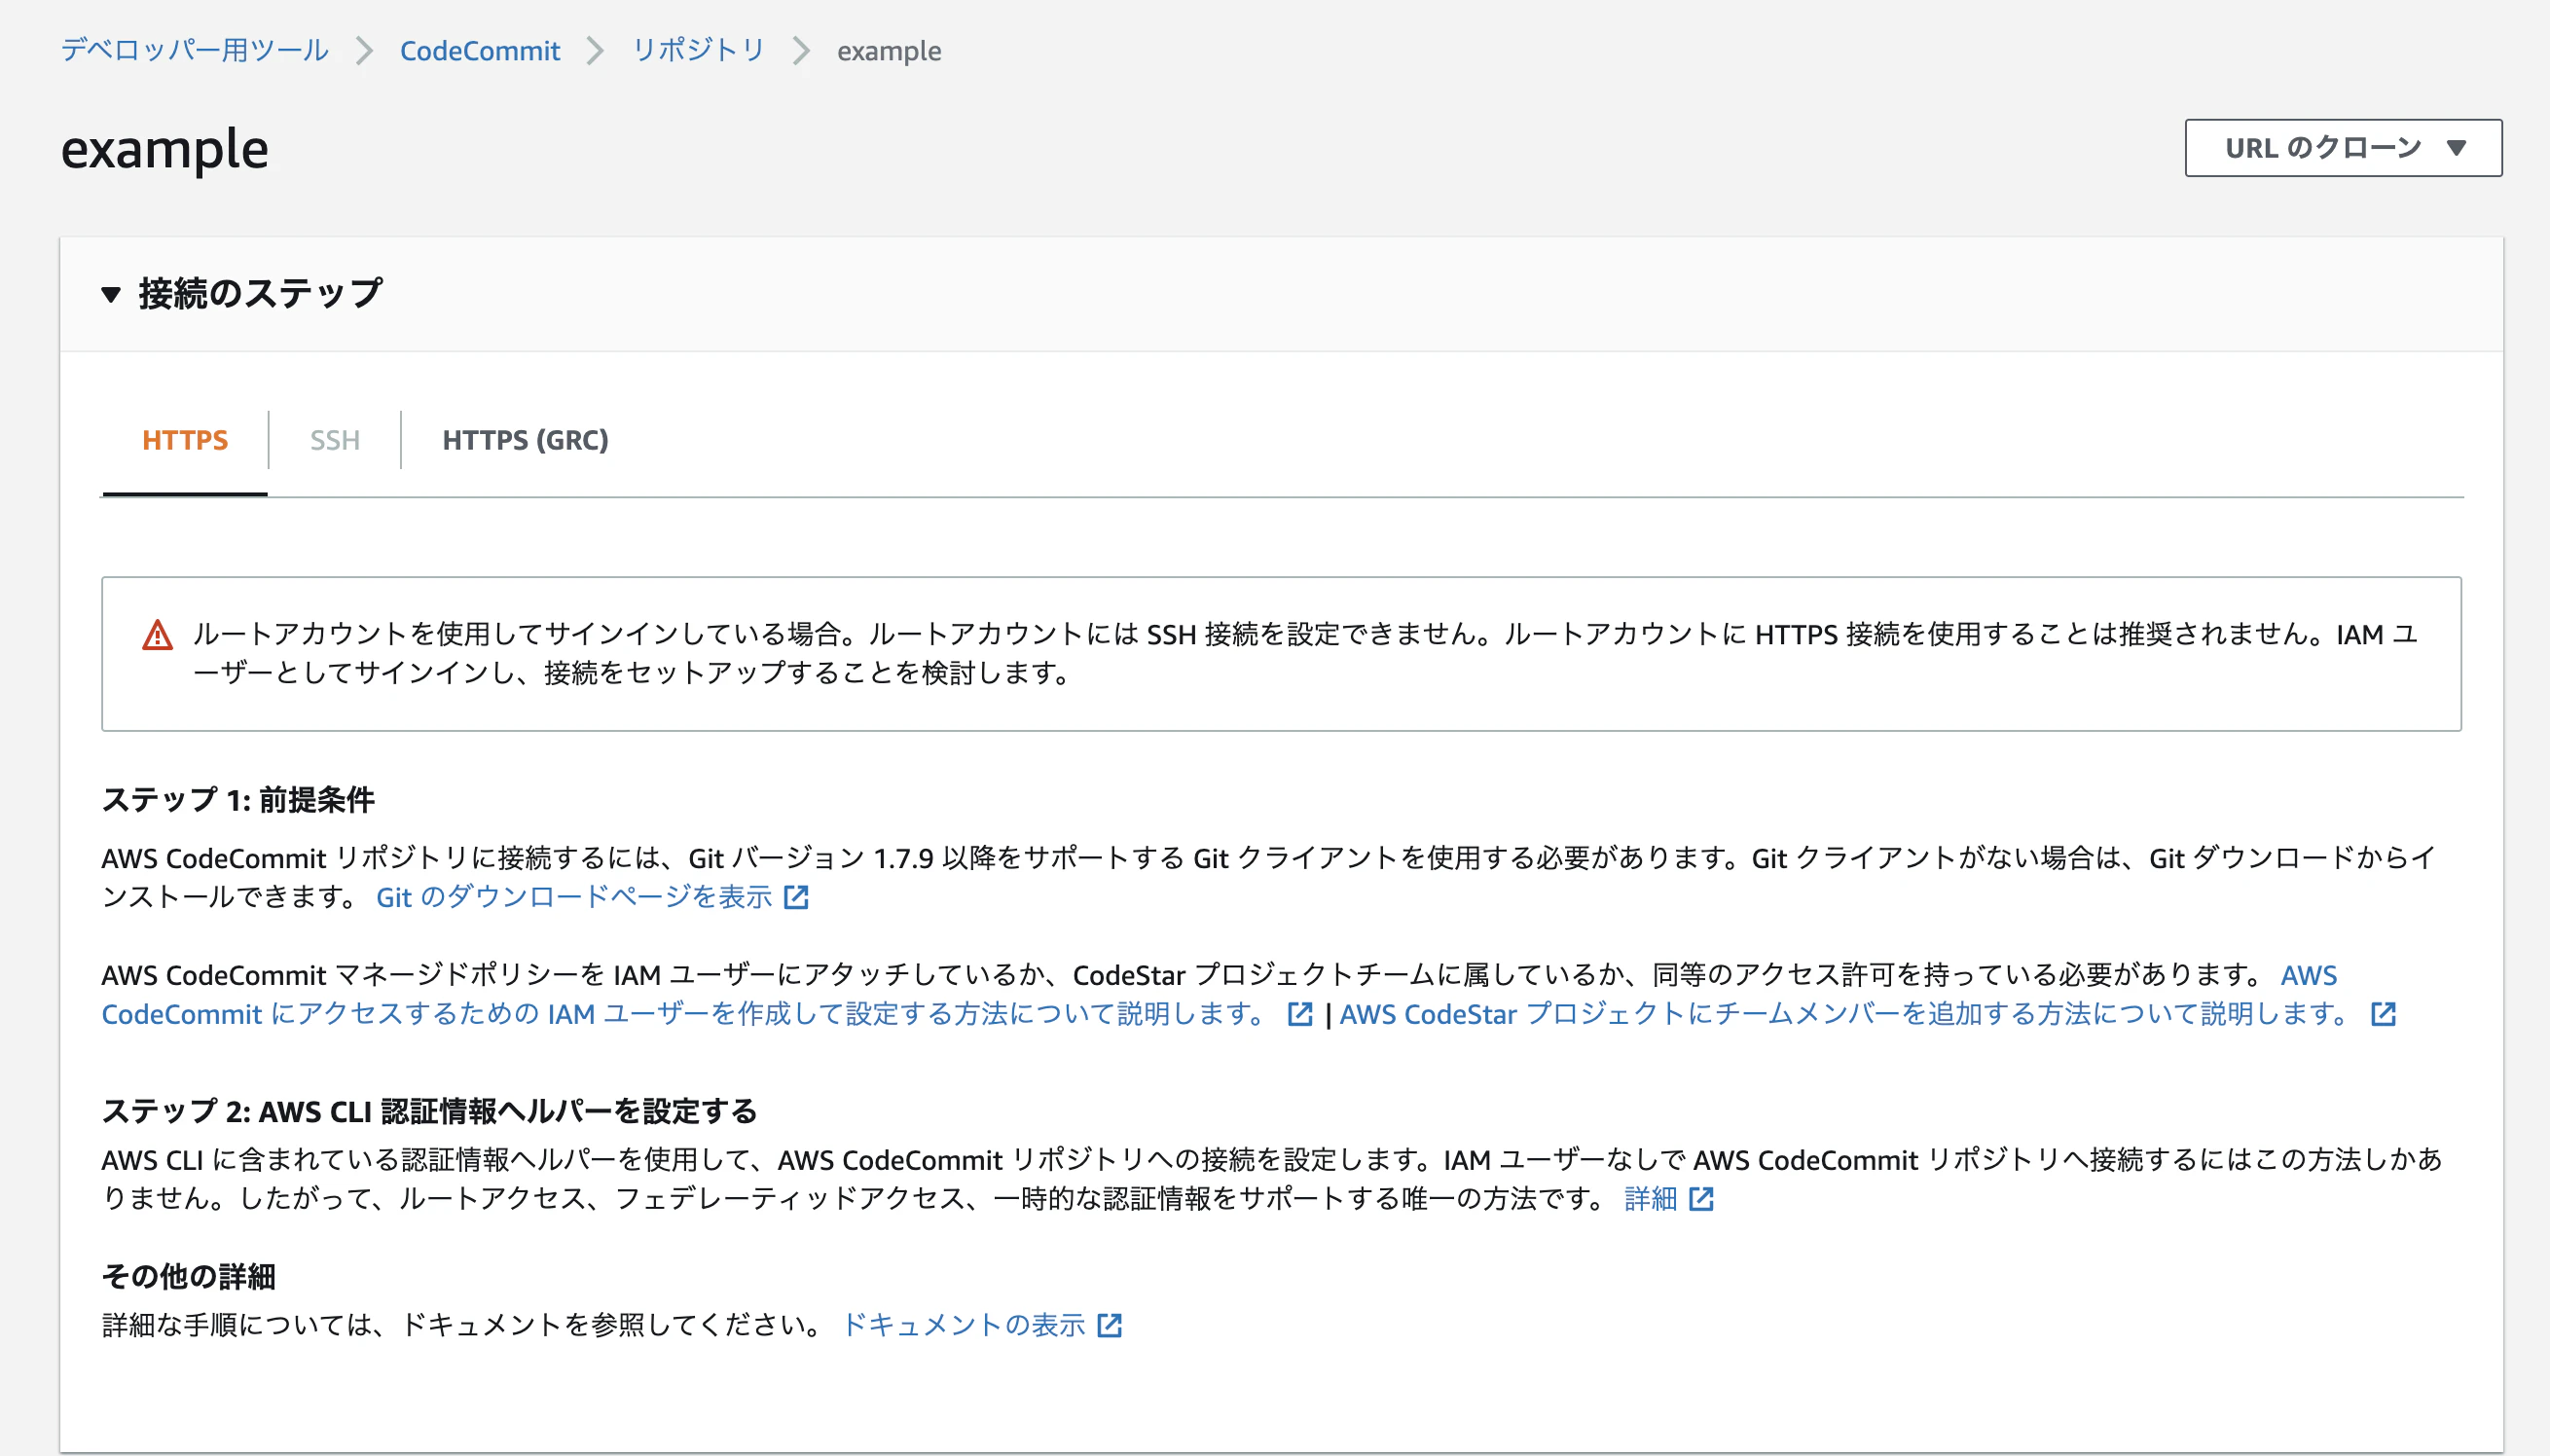Click external-link icon next to ドキュメントの表示
Screen dimensions: 2550x1456
pos(1109,1325)
